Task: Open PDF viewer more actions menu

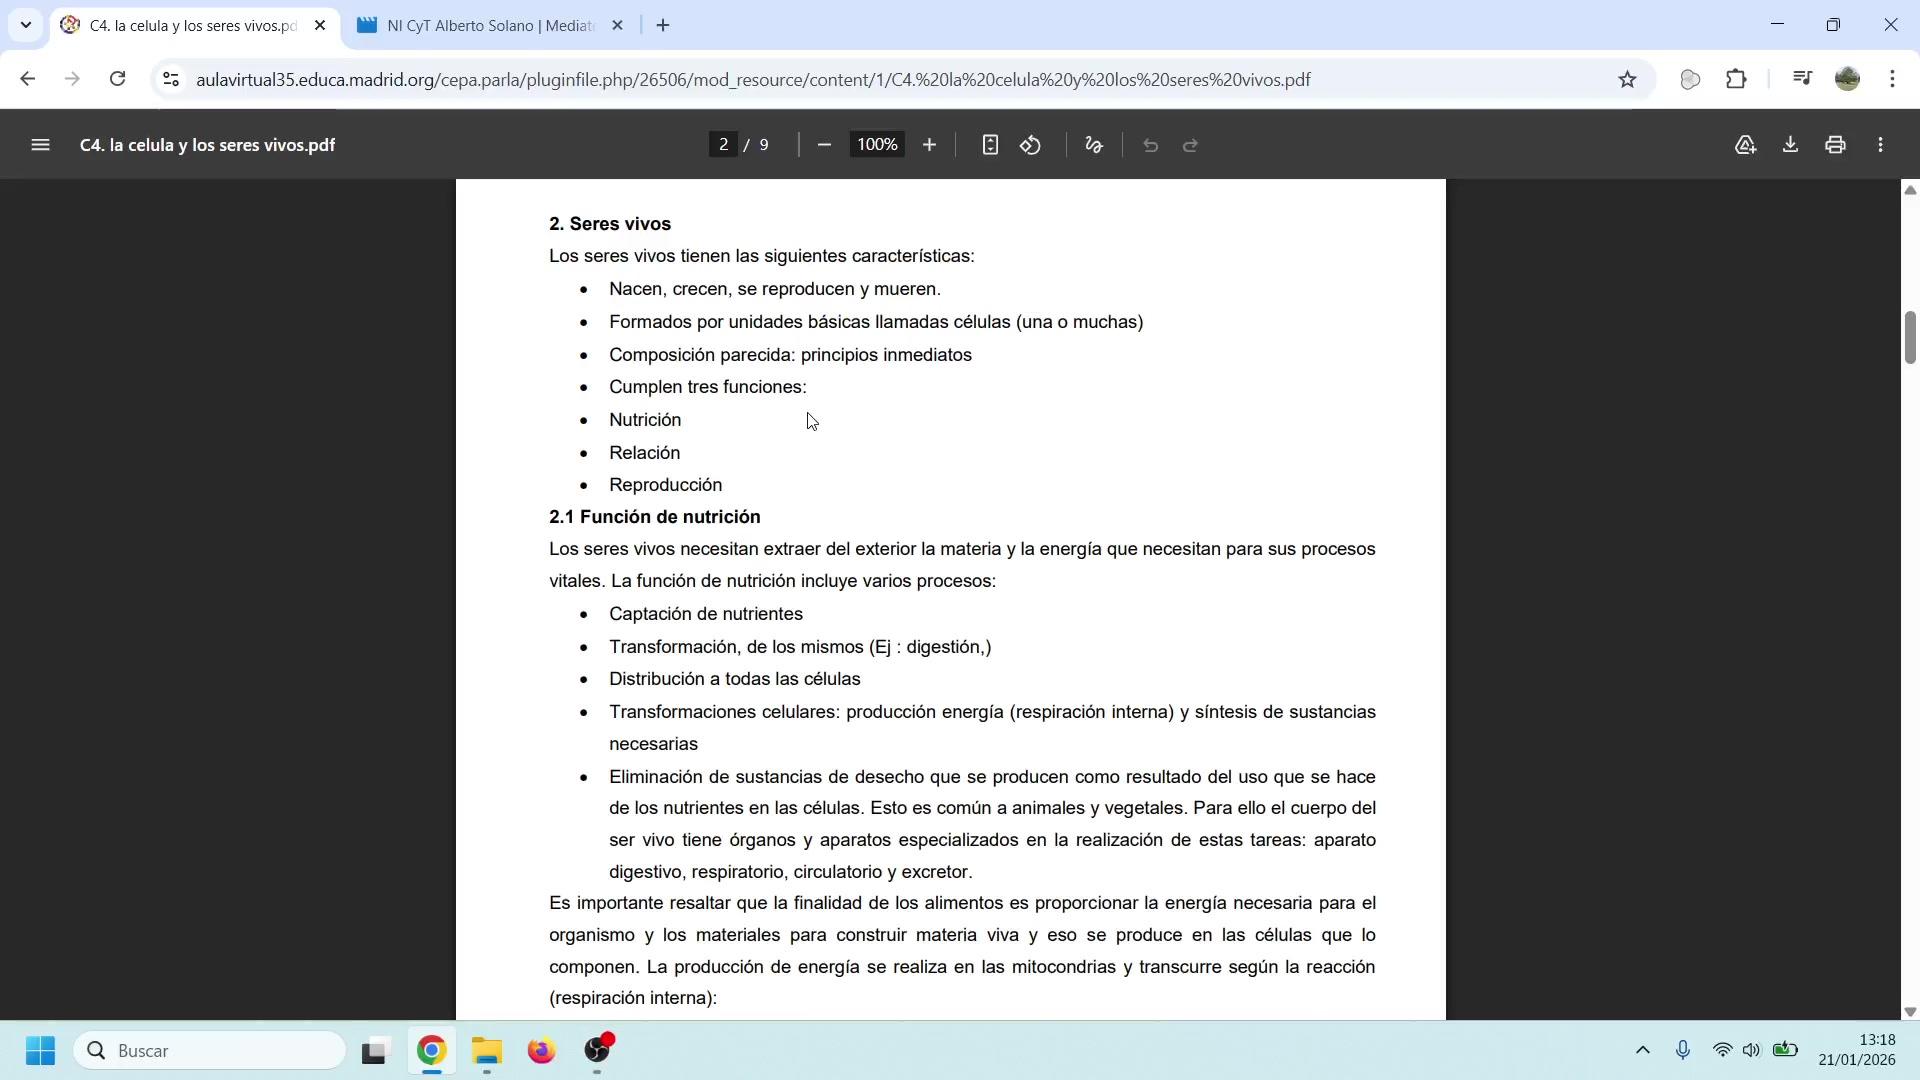Action: point(1881,145)
